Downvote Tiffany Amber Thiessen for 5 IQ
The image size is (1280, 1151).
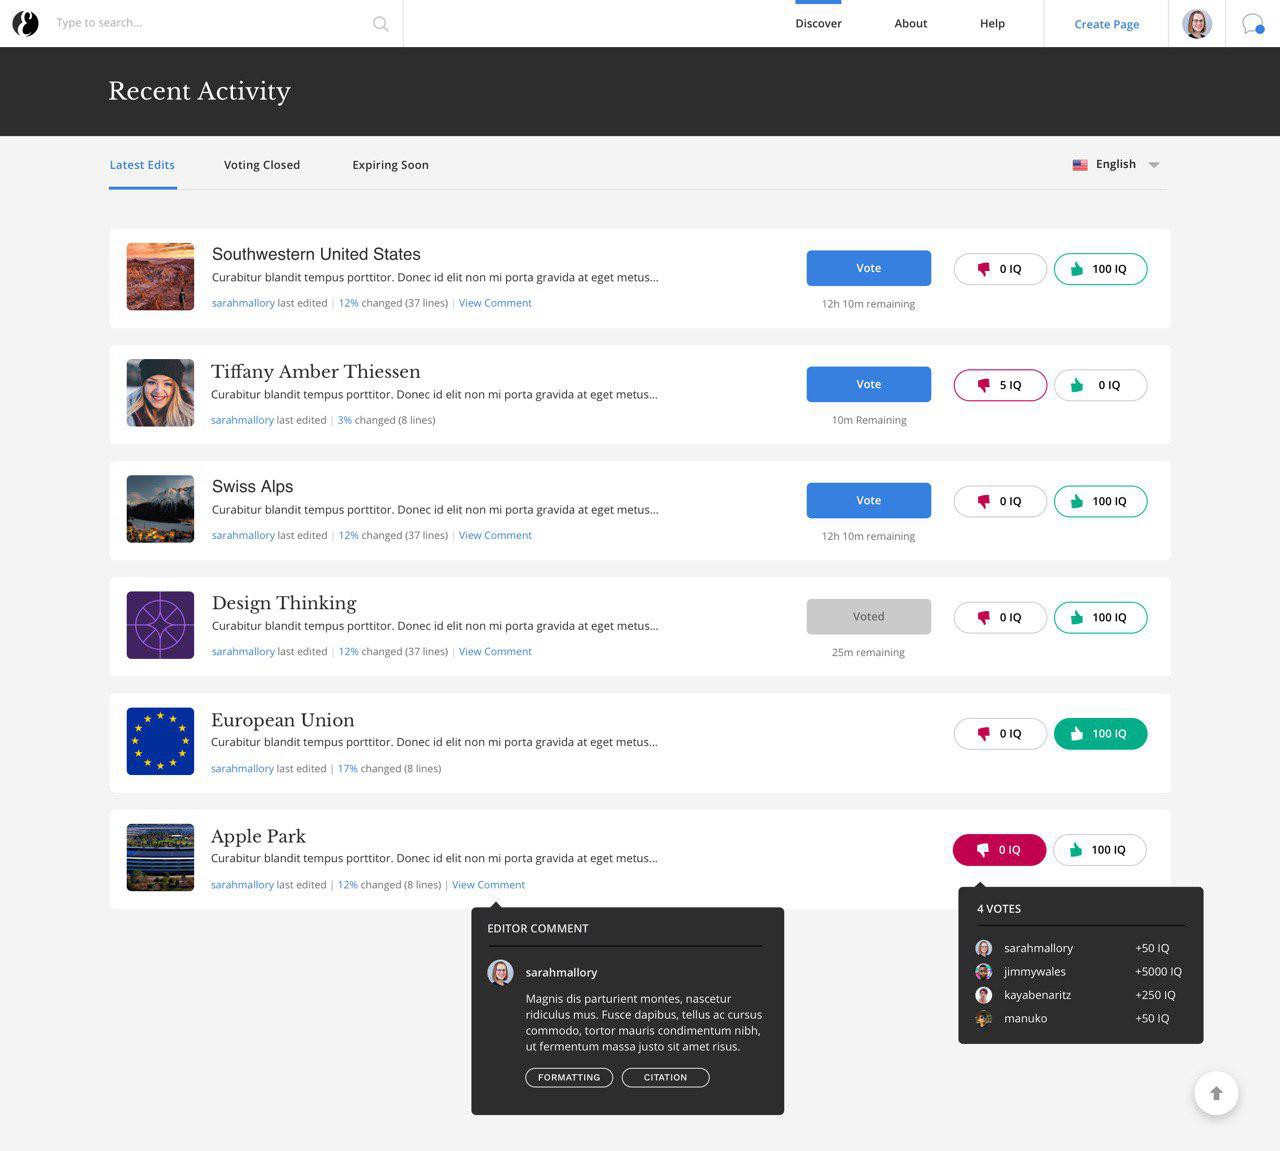(x=999, y=384)
